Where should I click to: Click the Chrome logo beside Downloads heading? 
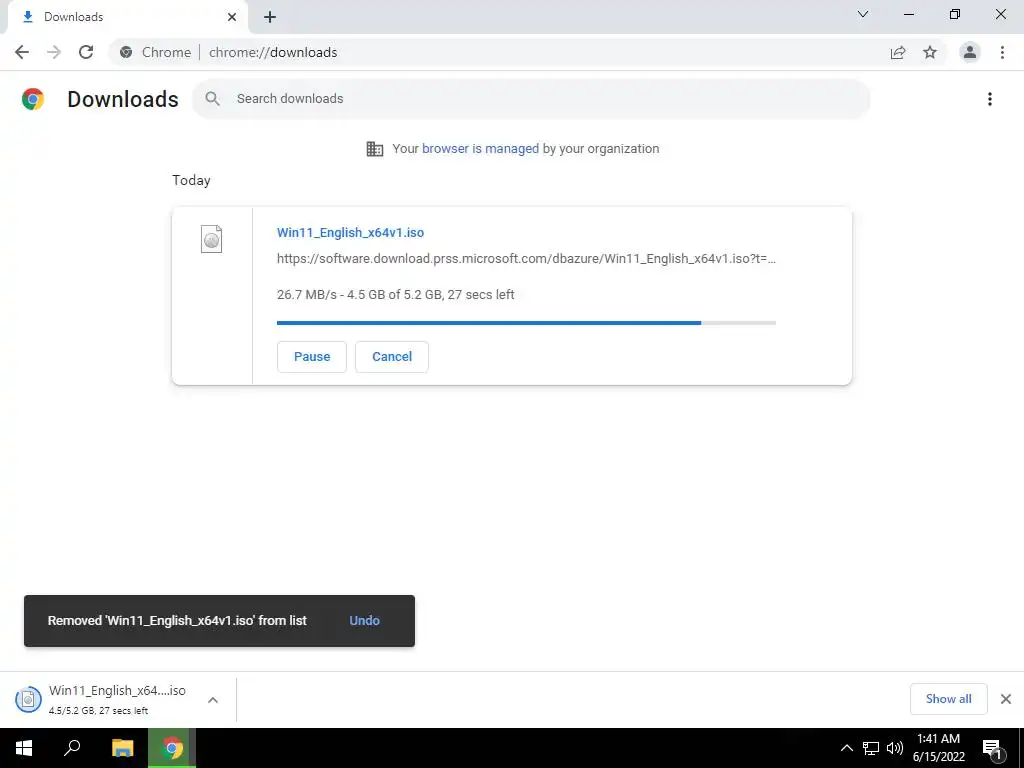point(33,99)
